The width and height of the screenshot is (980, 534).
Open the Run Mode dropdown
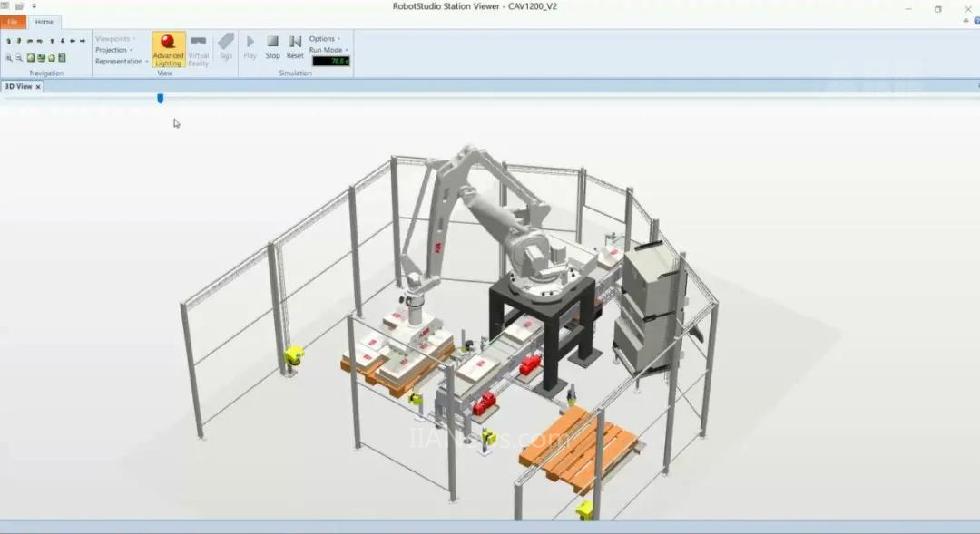pos(328,50)
